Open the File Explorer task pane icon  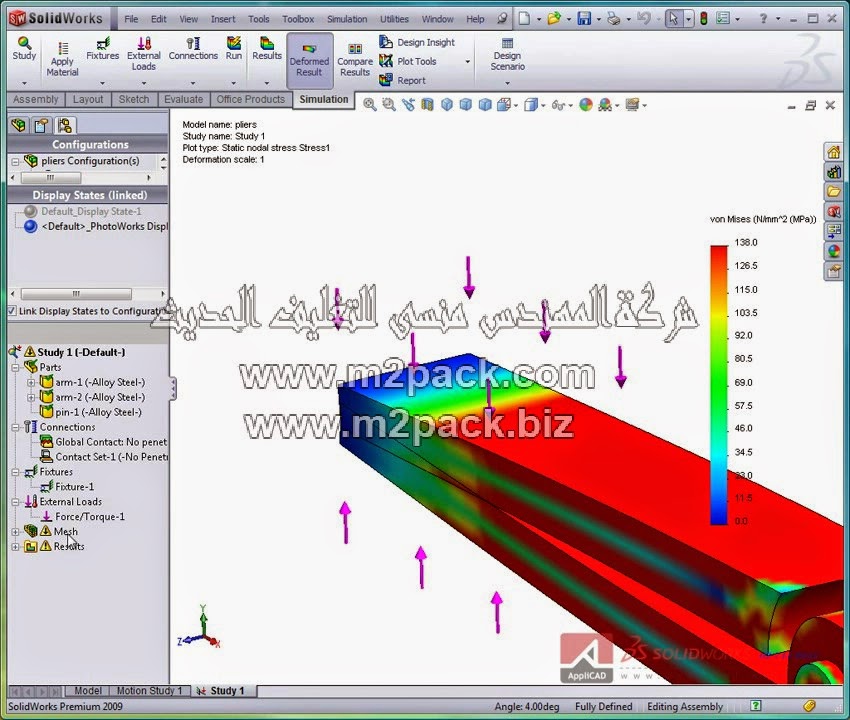(834, 191)
